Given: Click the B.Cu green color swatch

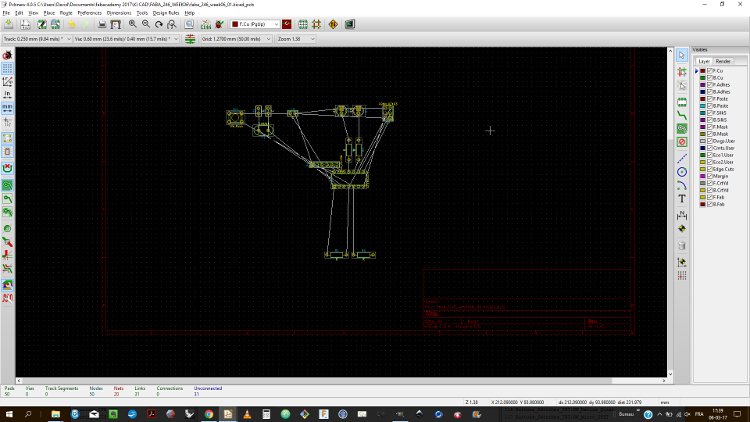Looking at the screenshot, I should tap(703, 78).
